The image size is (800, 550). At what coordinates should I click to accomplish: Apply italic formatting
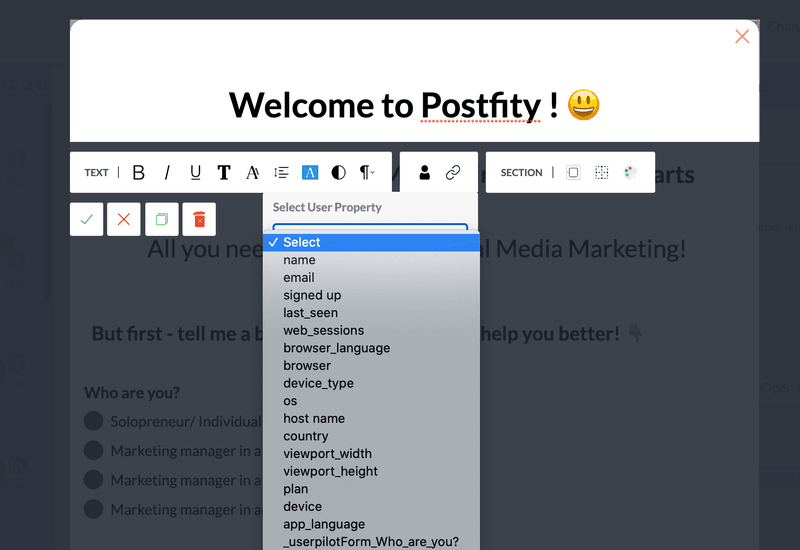[x=167, y=173]
